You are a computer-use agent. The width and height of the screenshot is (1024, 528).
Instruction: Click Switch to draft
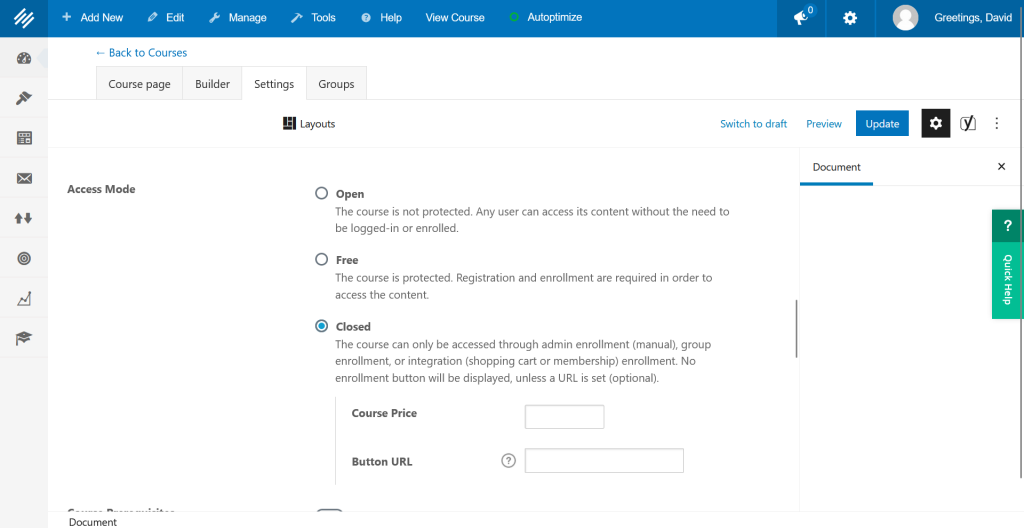pos(754,124)
